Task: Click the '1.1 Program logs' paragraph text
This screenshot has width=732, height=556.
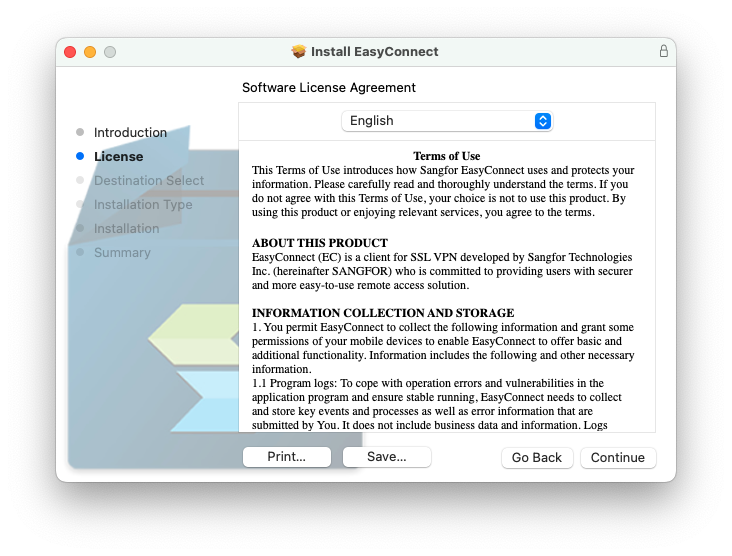Action: (x=436, y=404)
